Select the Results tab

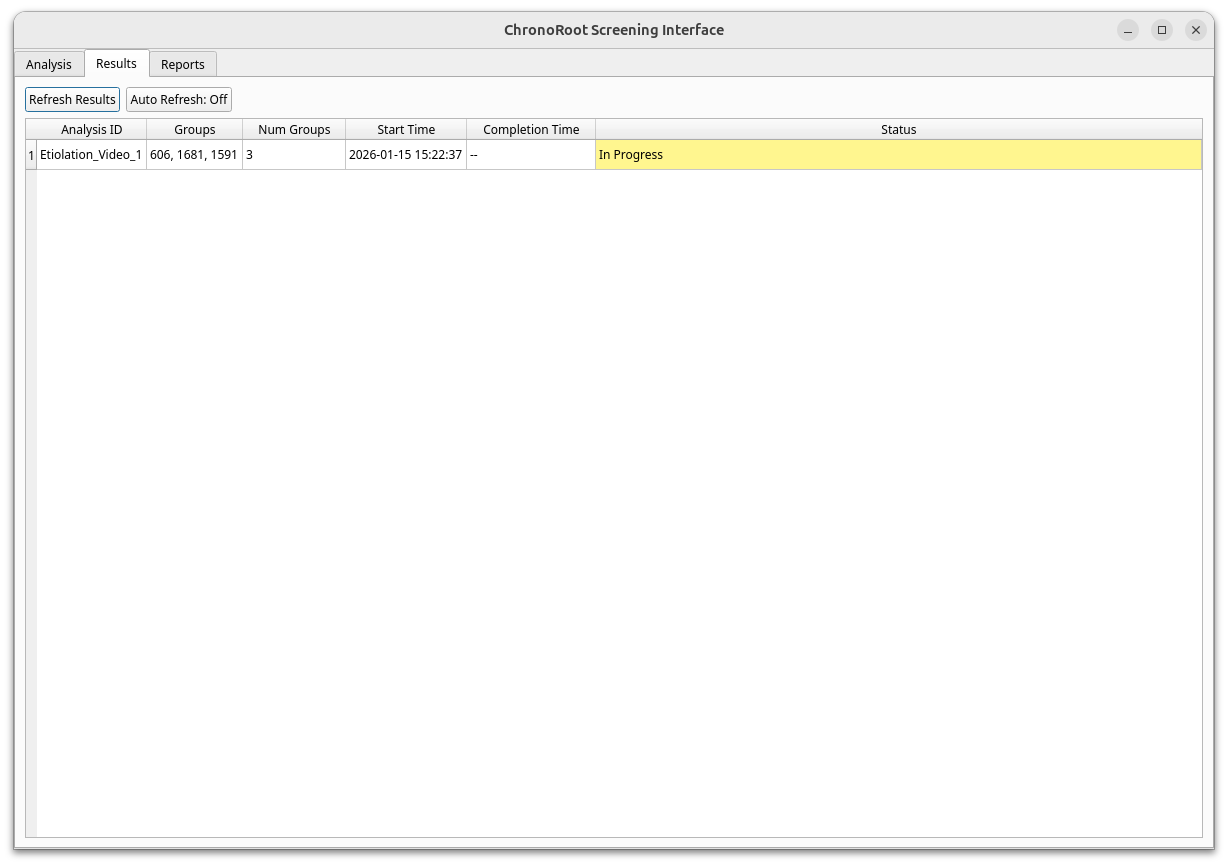tap(116, 63)
